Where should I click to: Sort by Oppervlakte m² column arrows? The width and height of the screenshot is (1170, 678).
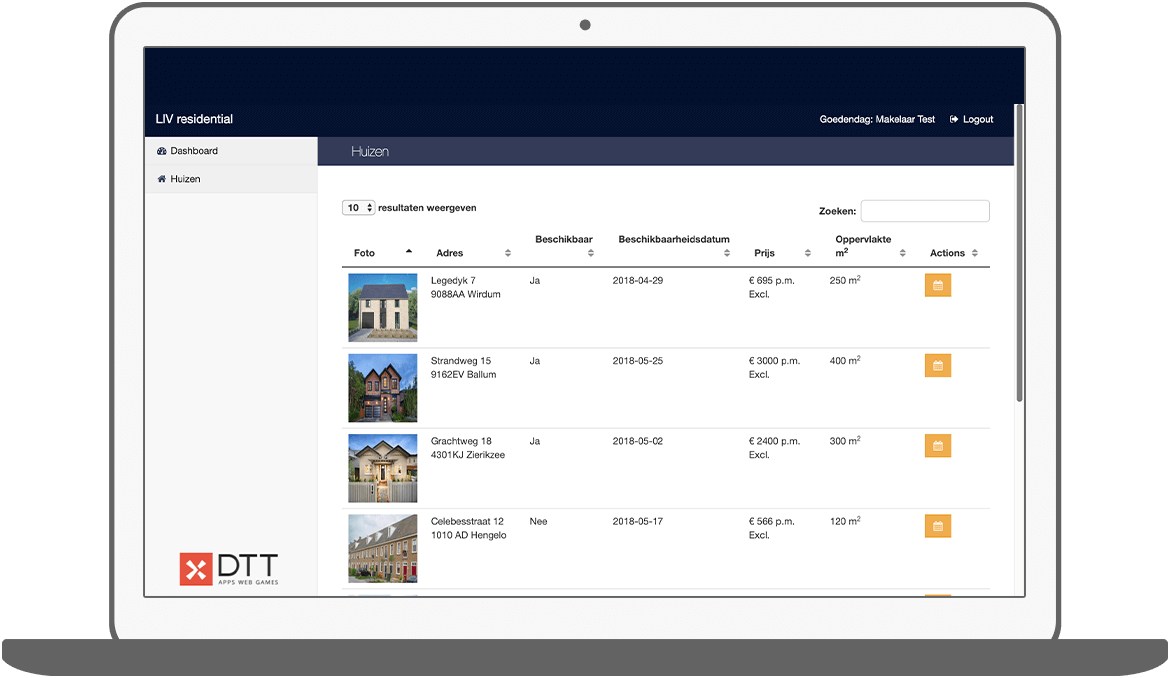coord(902,253)
